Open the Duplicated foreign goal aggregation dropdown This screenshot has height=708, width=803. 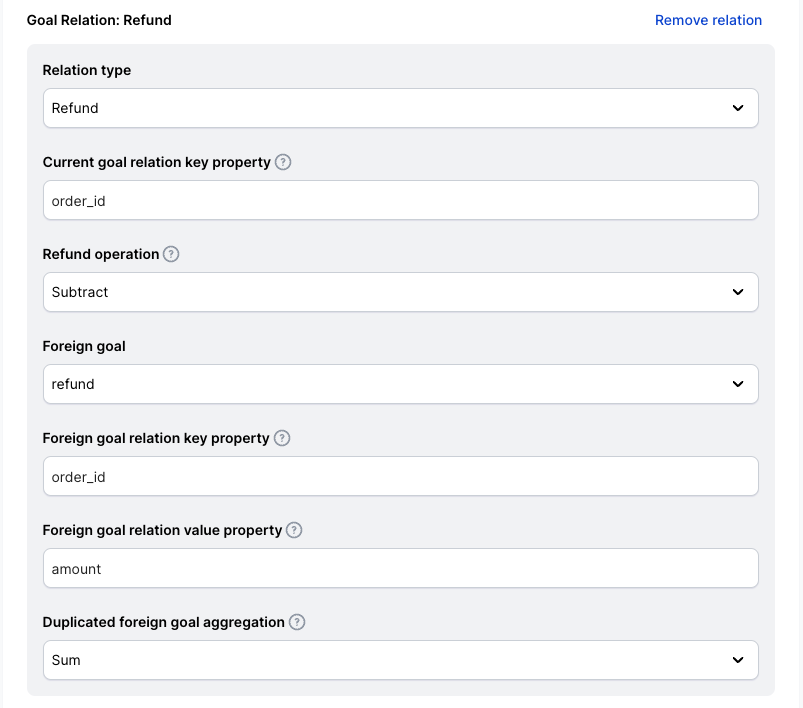pos(400,660)
